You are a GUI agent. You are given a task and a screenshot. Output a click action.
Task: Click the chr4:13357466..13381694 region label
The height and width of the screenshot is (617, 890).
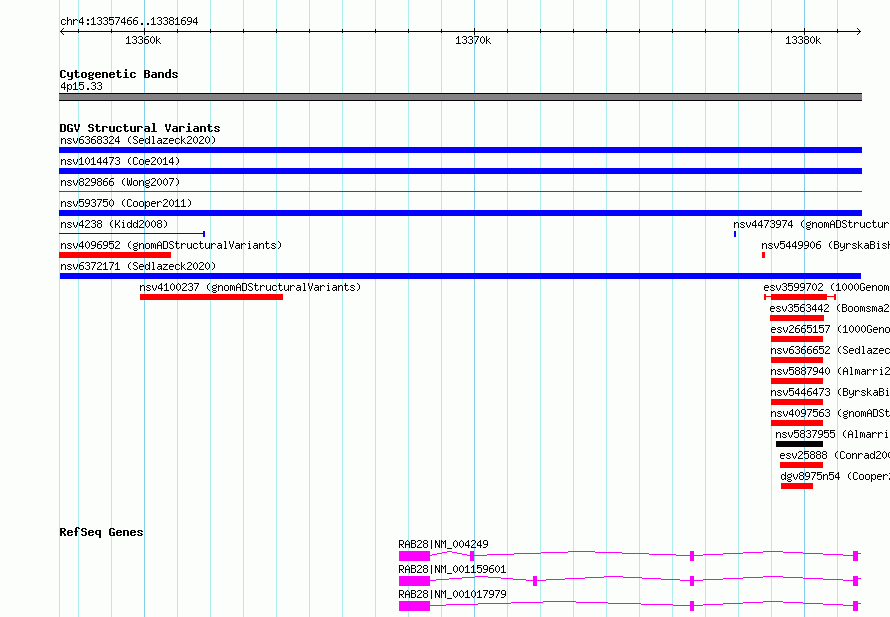coord(129,21)
